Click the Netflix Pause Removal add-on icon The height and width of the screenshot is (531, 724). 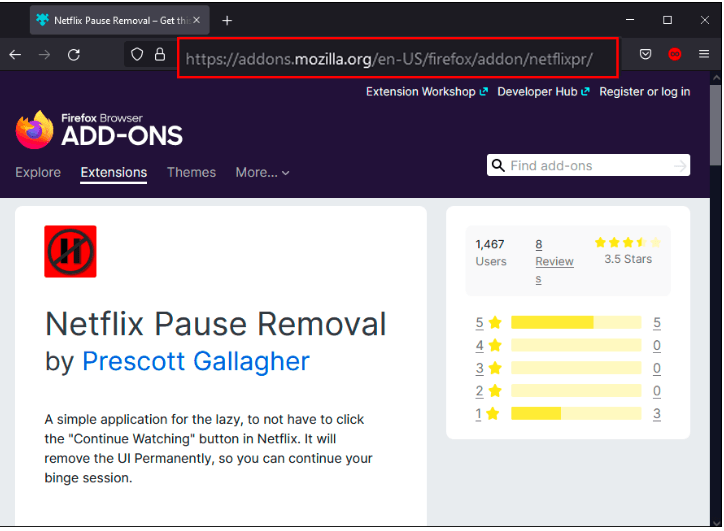tap(70, 251)
